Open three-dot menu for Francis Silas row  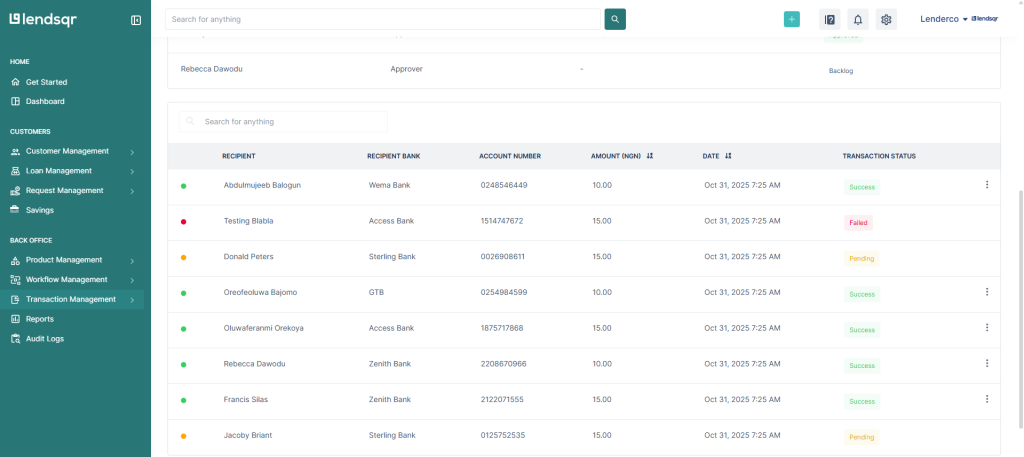(986, 399)
